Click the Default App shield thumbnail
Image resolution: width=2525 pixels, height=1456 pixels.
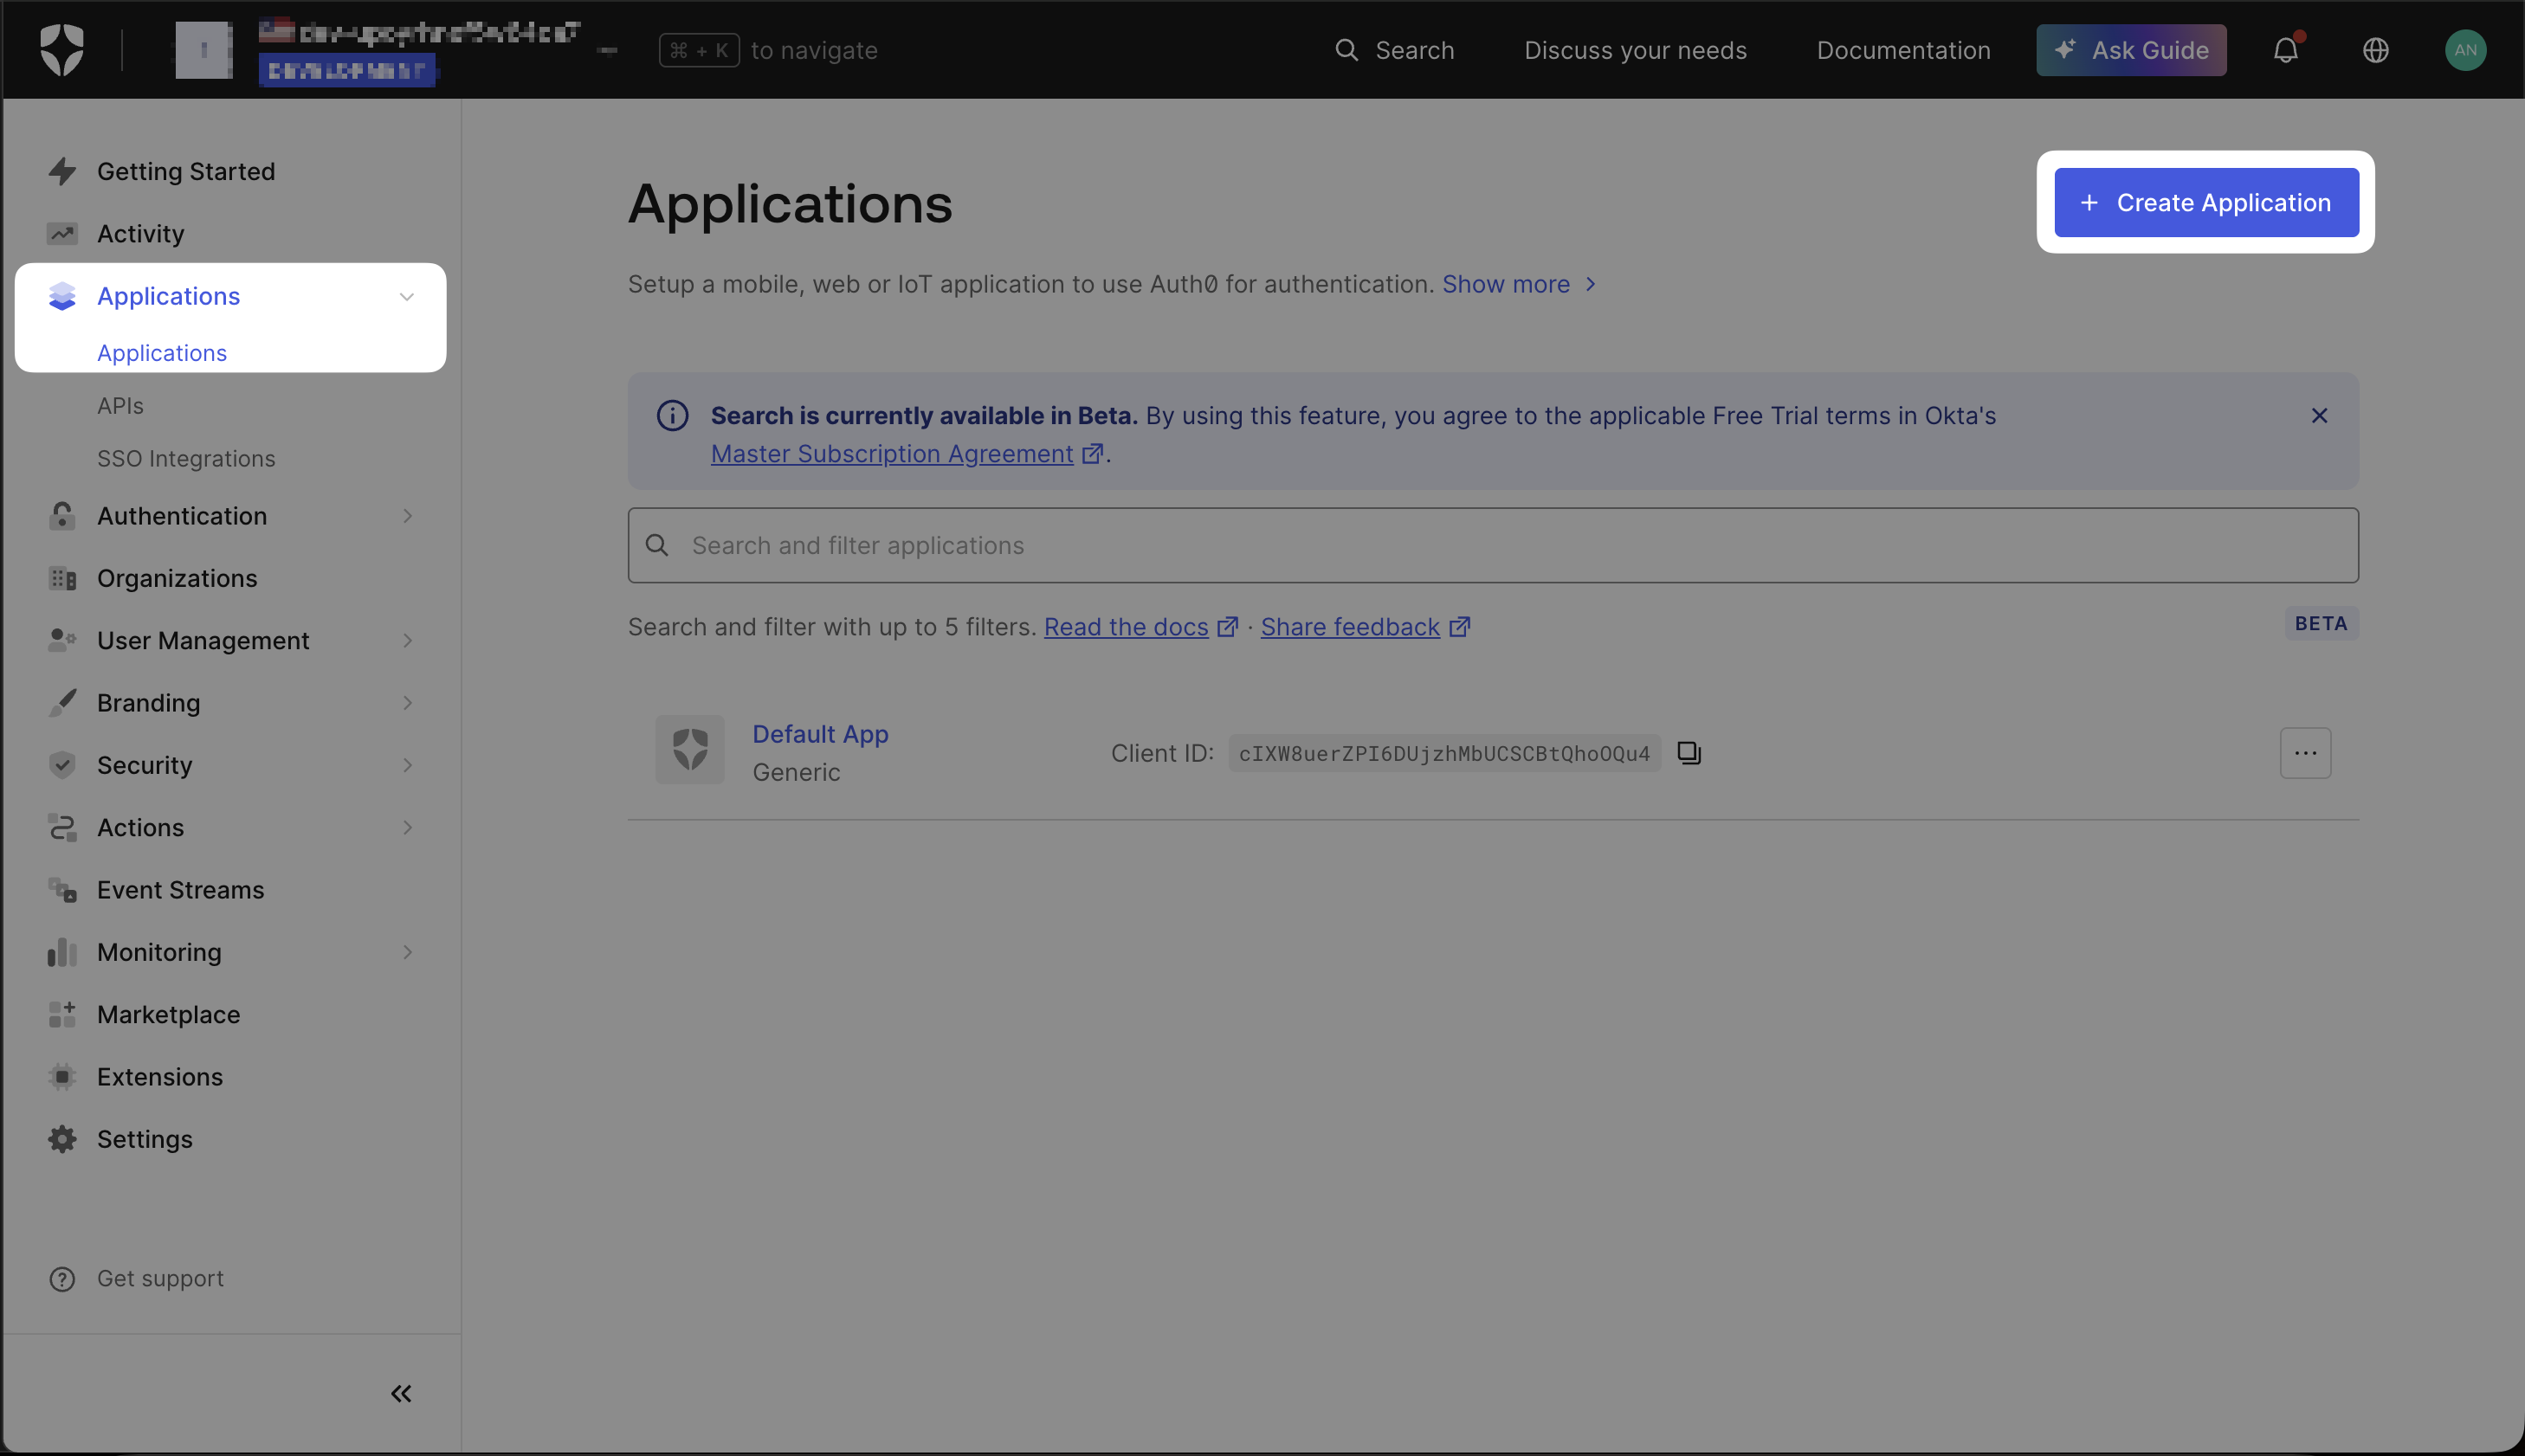[x=690, y=749]
